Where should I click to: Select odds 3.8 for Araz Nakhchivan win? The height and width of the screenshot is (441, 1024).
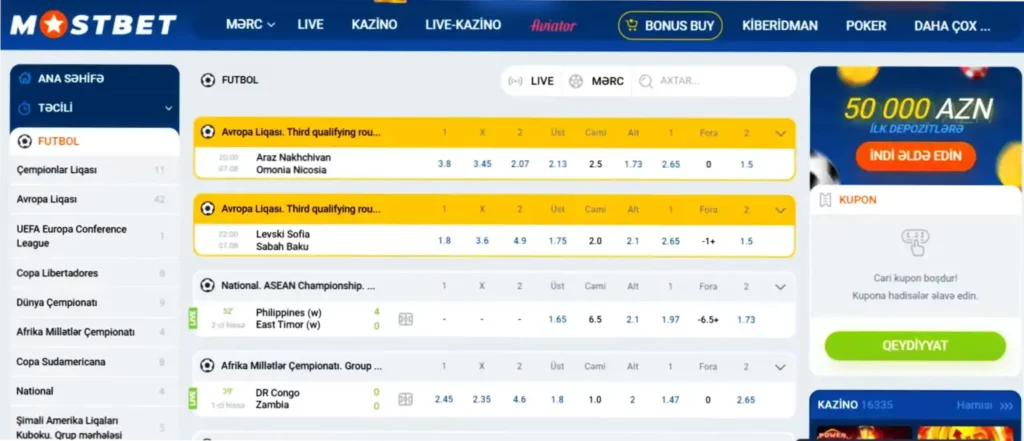tap(444, 163)
